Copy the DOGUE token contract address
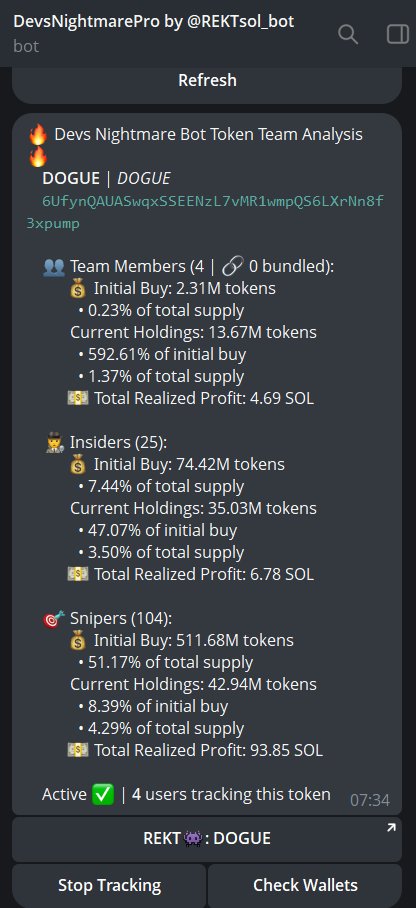This screenshot has height=908, width=416. pos(205,213)
